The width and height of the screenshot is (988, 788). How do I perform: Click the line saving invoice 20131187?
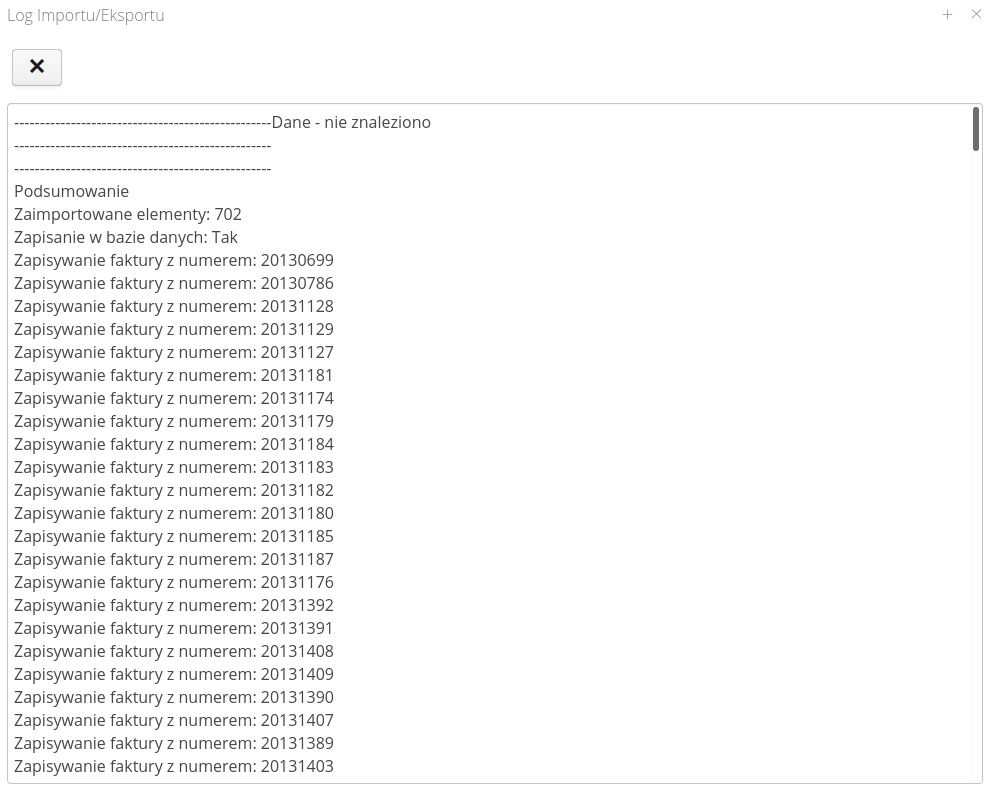click(173, 559)
